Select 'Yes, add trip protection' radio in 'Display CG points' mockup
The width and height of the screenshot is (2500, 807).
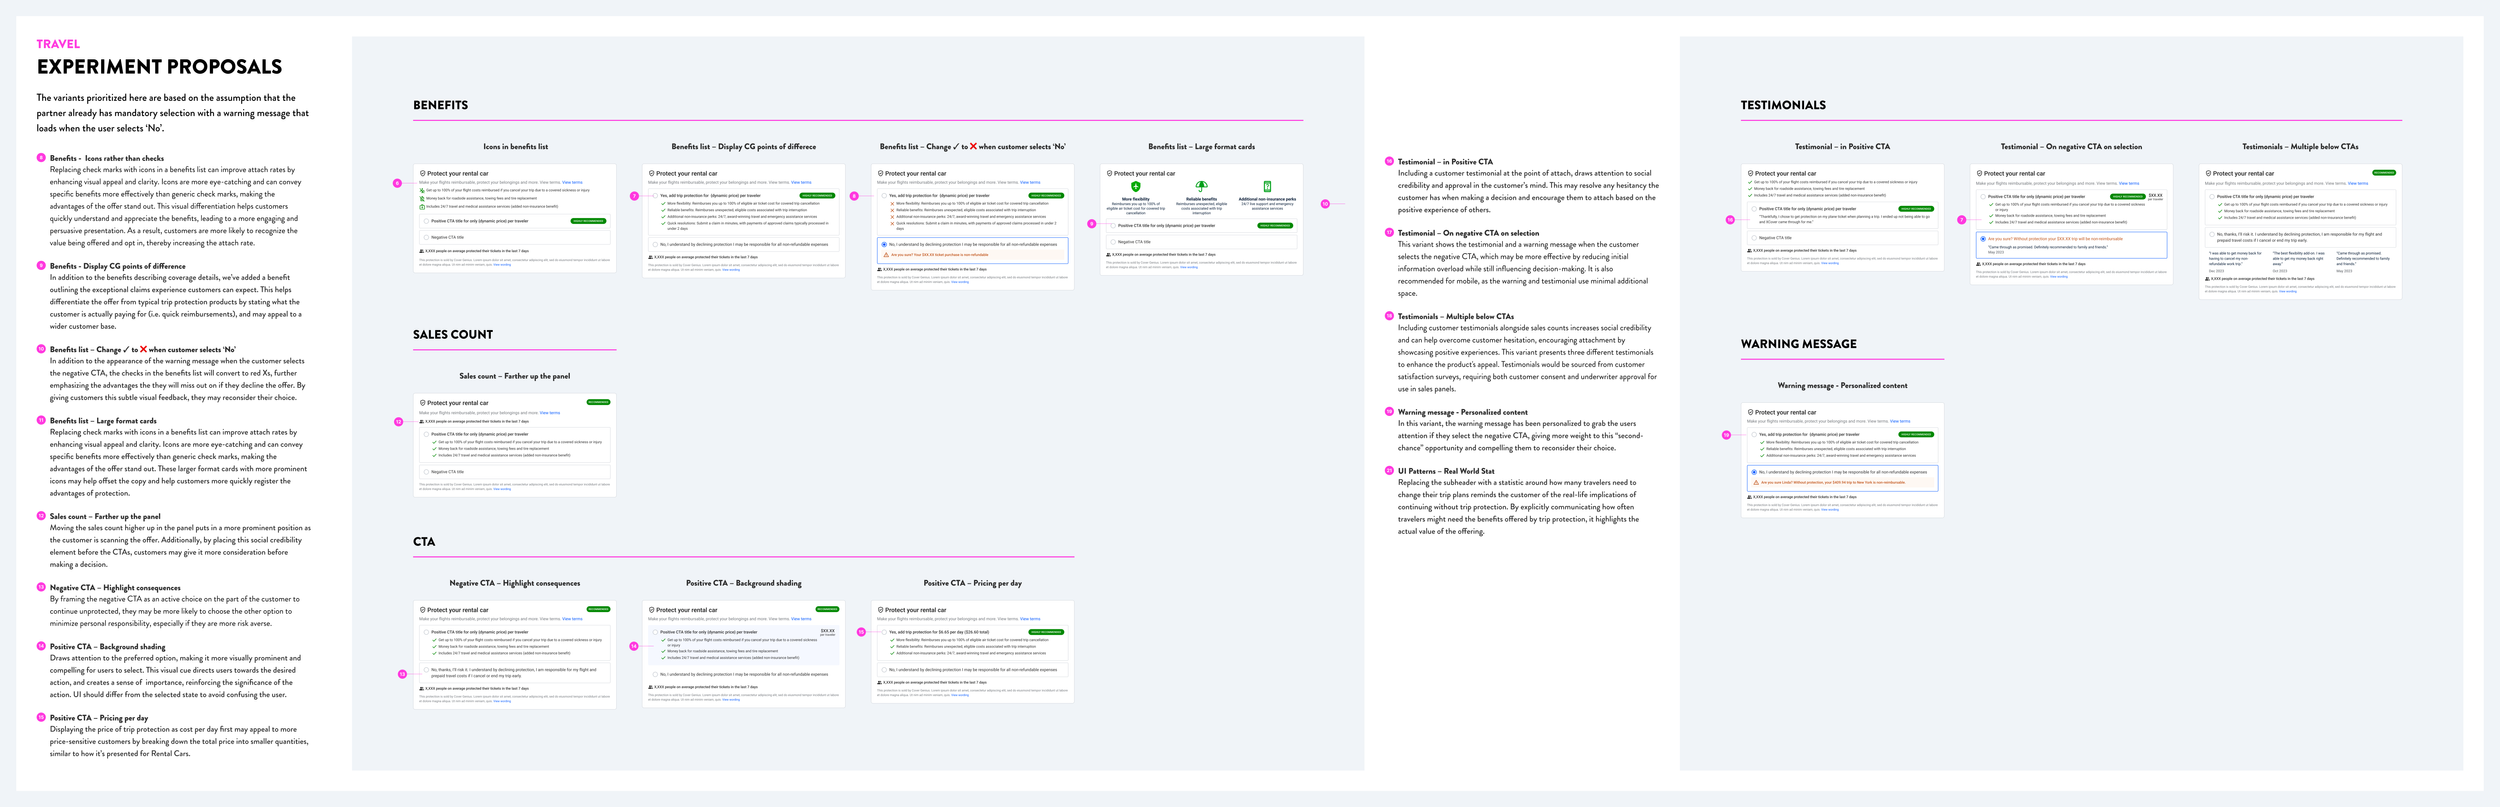pyautogui.click(x=656, y=195)
